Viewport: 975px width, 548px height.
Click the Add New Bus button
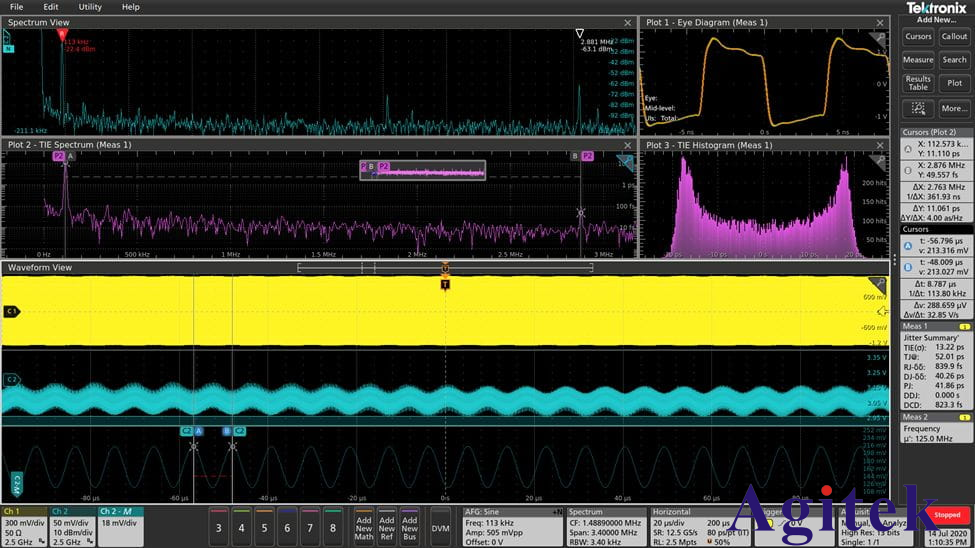[x=410, y=526]
